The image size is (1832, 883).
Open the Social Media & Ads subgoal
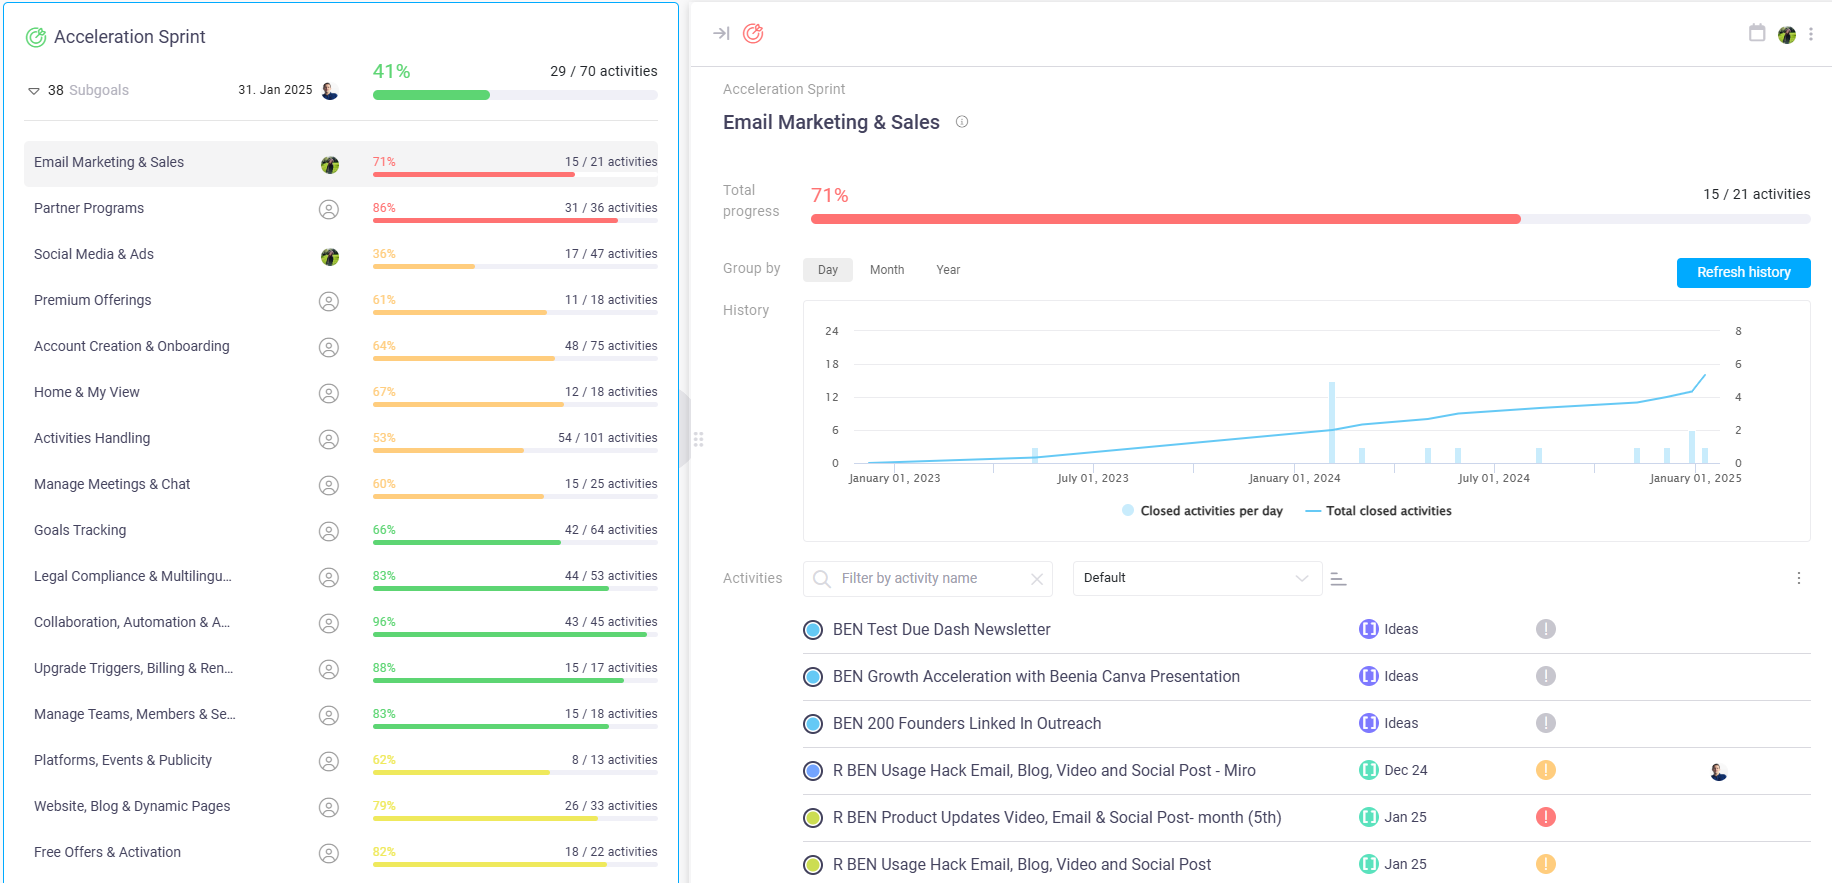tap(94, 254)
